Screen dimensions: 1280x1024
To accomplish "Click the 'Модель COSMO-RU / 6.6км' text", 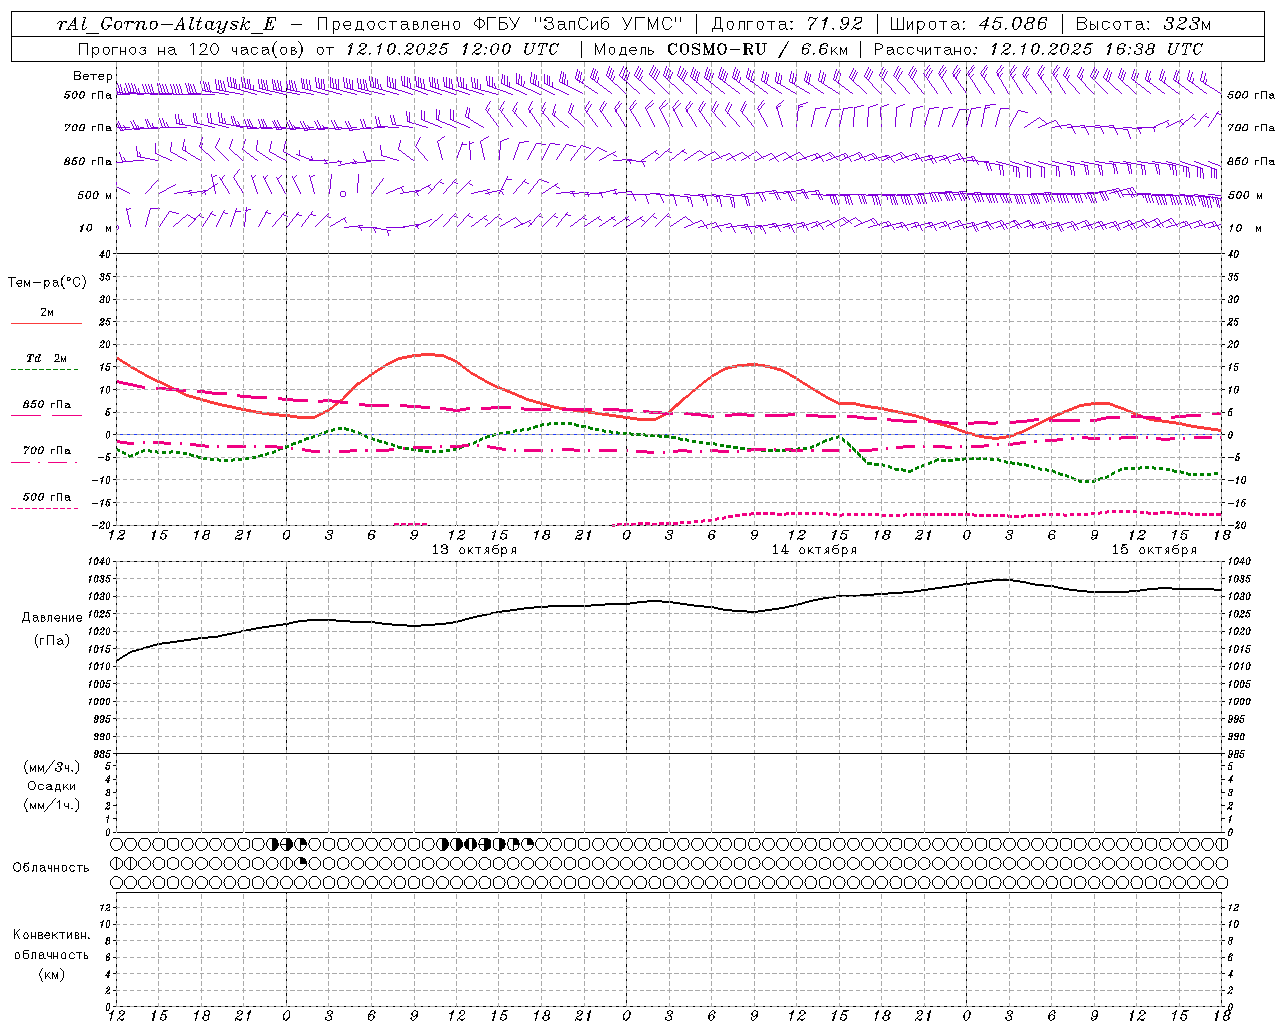I will (x=720, y=49).
